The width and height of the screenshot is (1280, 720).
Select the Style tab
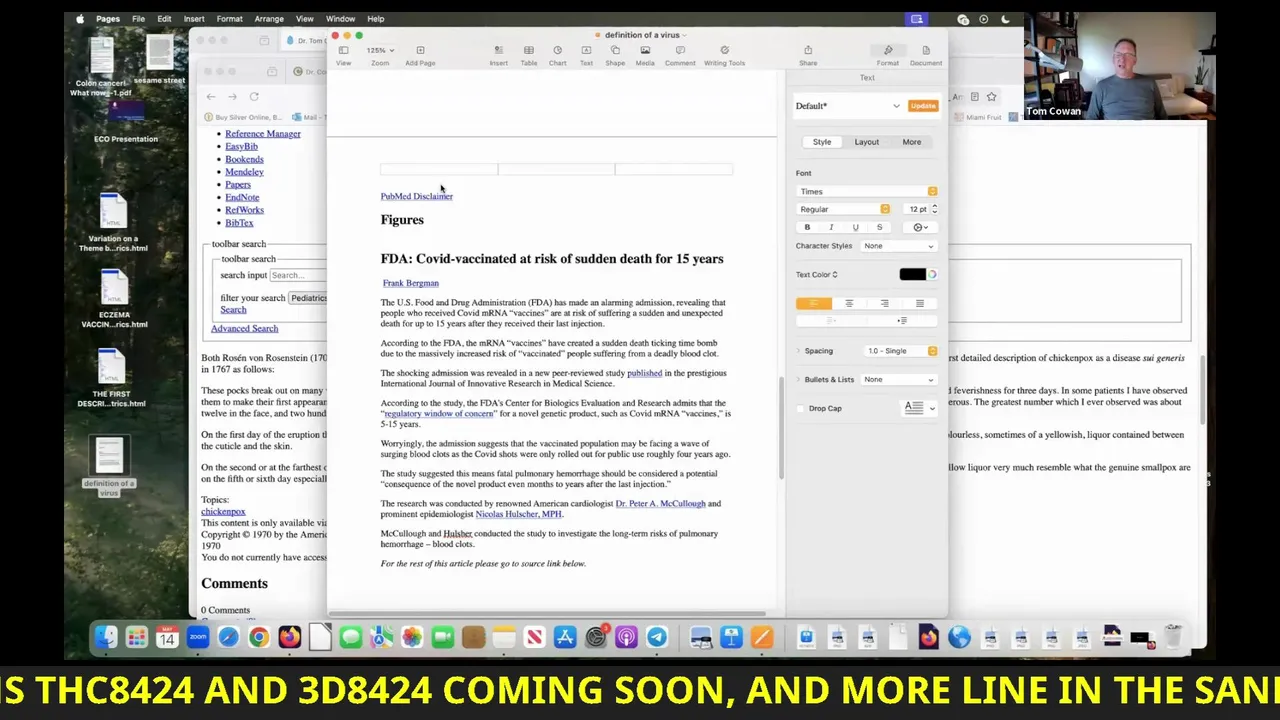point(822,142)
